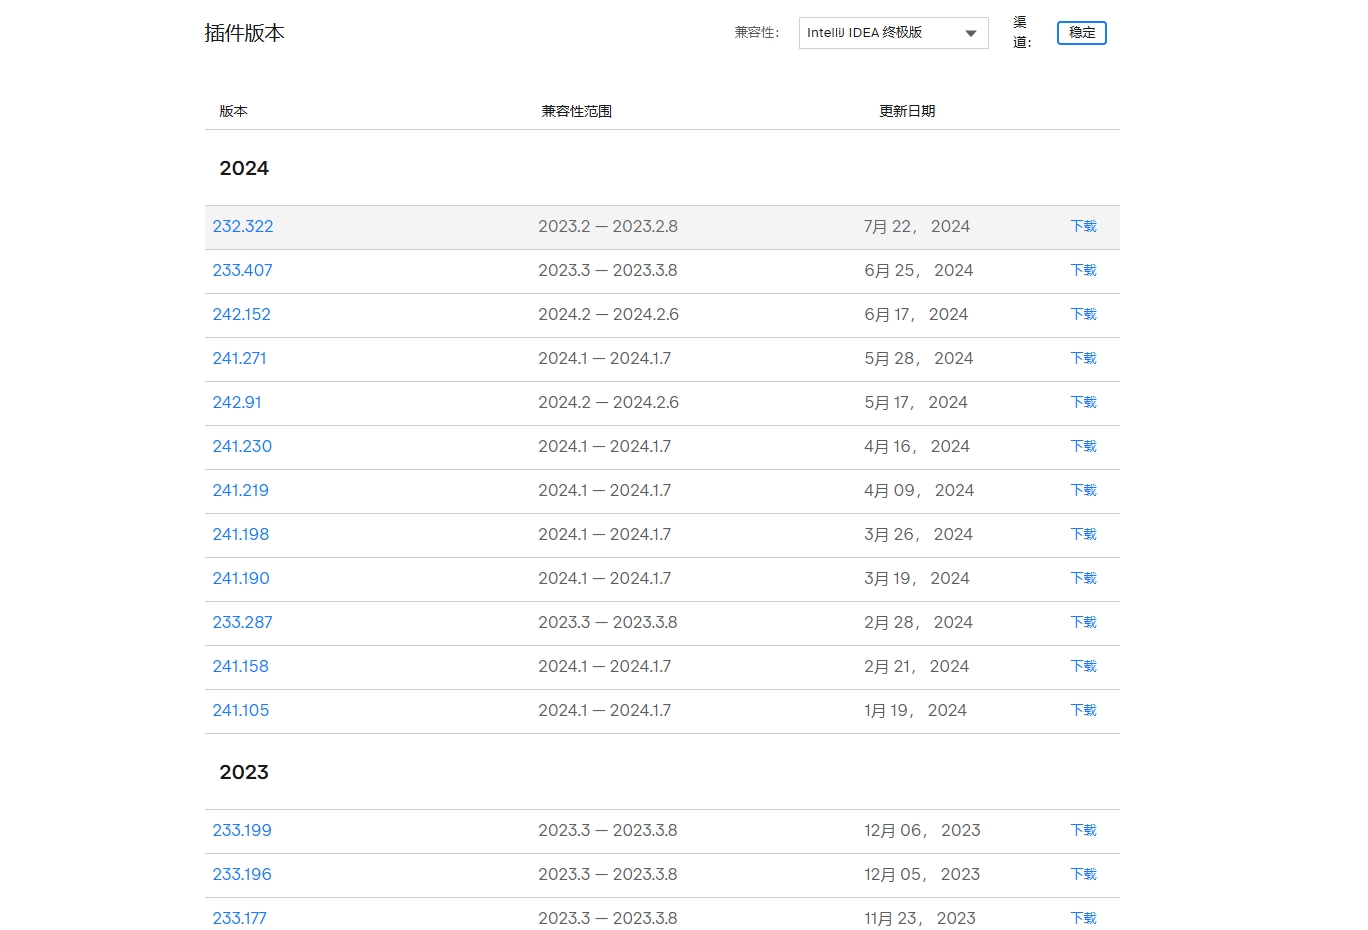1368x930 pixels.
Task: Download version 242.91 via 下载
Action: 1084,403
